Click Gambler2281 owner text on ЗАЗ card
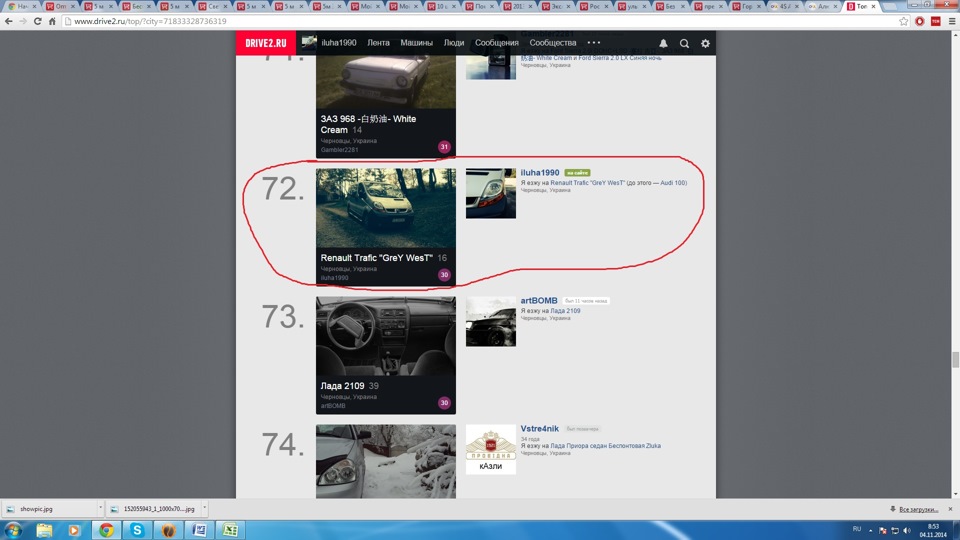Screen dimensions: 960x540 click(339, 150)
